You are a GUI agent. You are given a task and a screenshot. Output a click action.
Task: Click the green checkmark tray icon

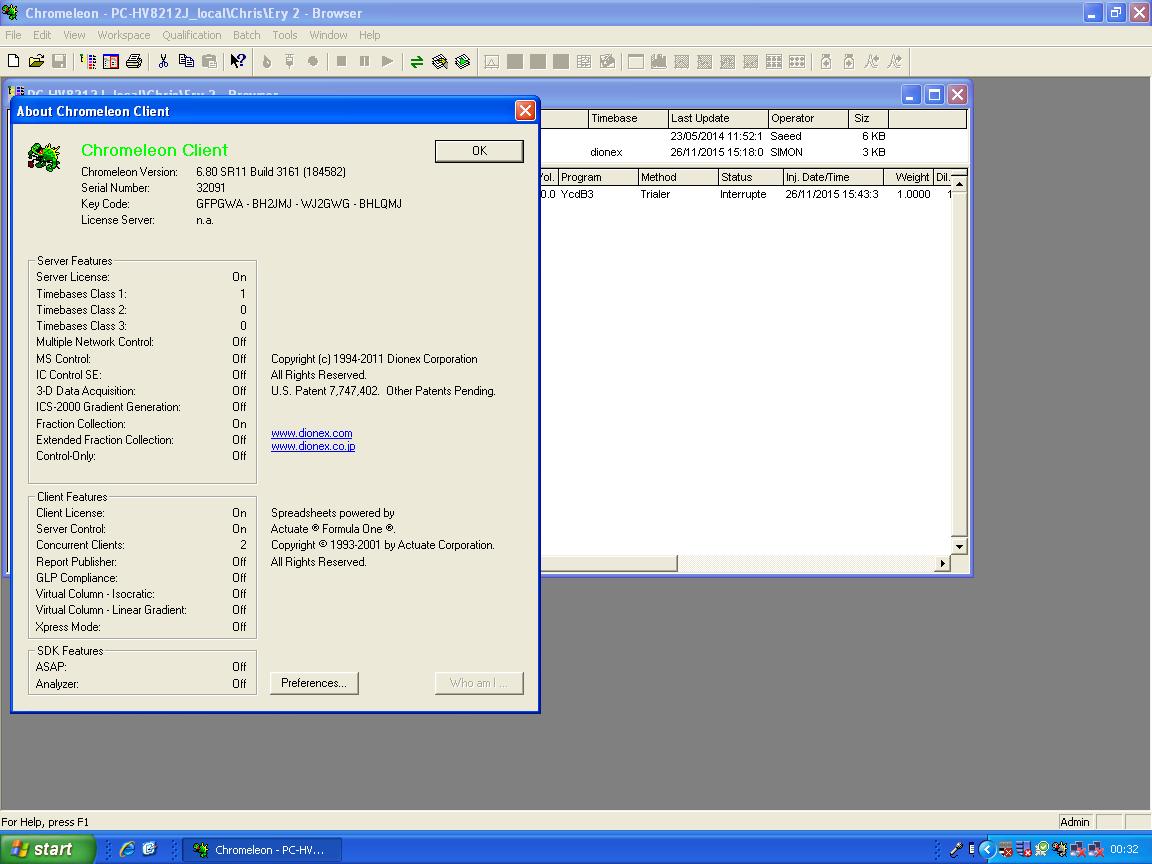click(1042, 850)
